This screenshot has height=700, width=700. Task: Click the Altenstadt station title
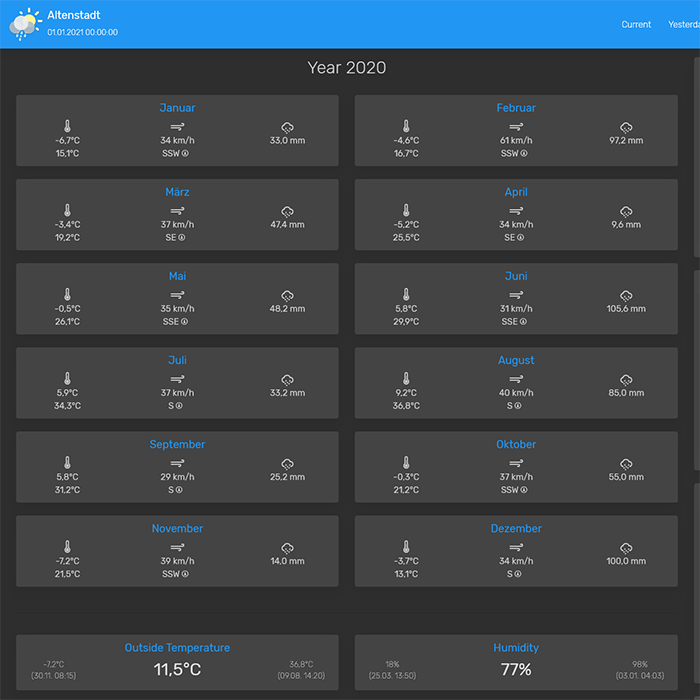coord(74,15)
